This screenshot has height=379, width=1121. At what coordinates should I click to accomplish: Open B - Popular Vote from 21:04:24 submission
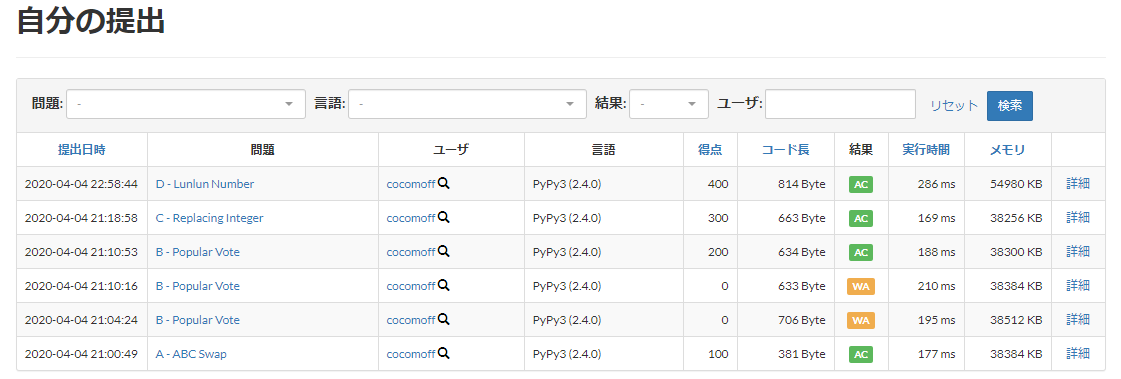197,320
